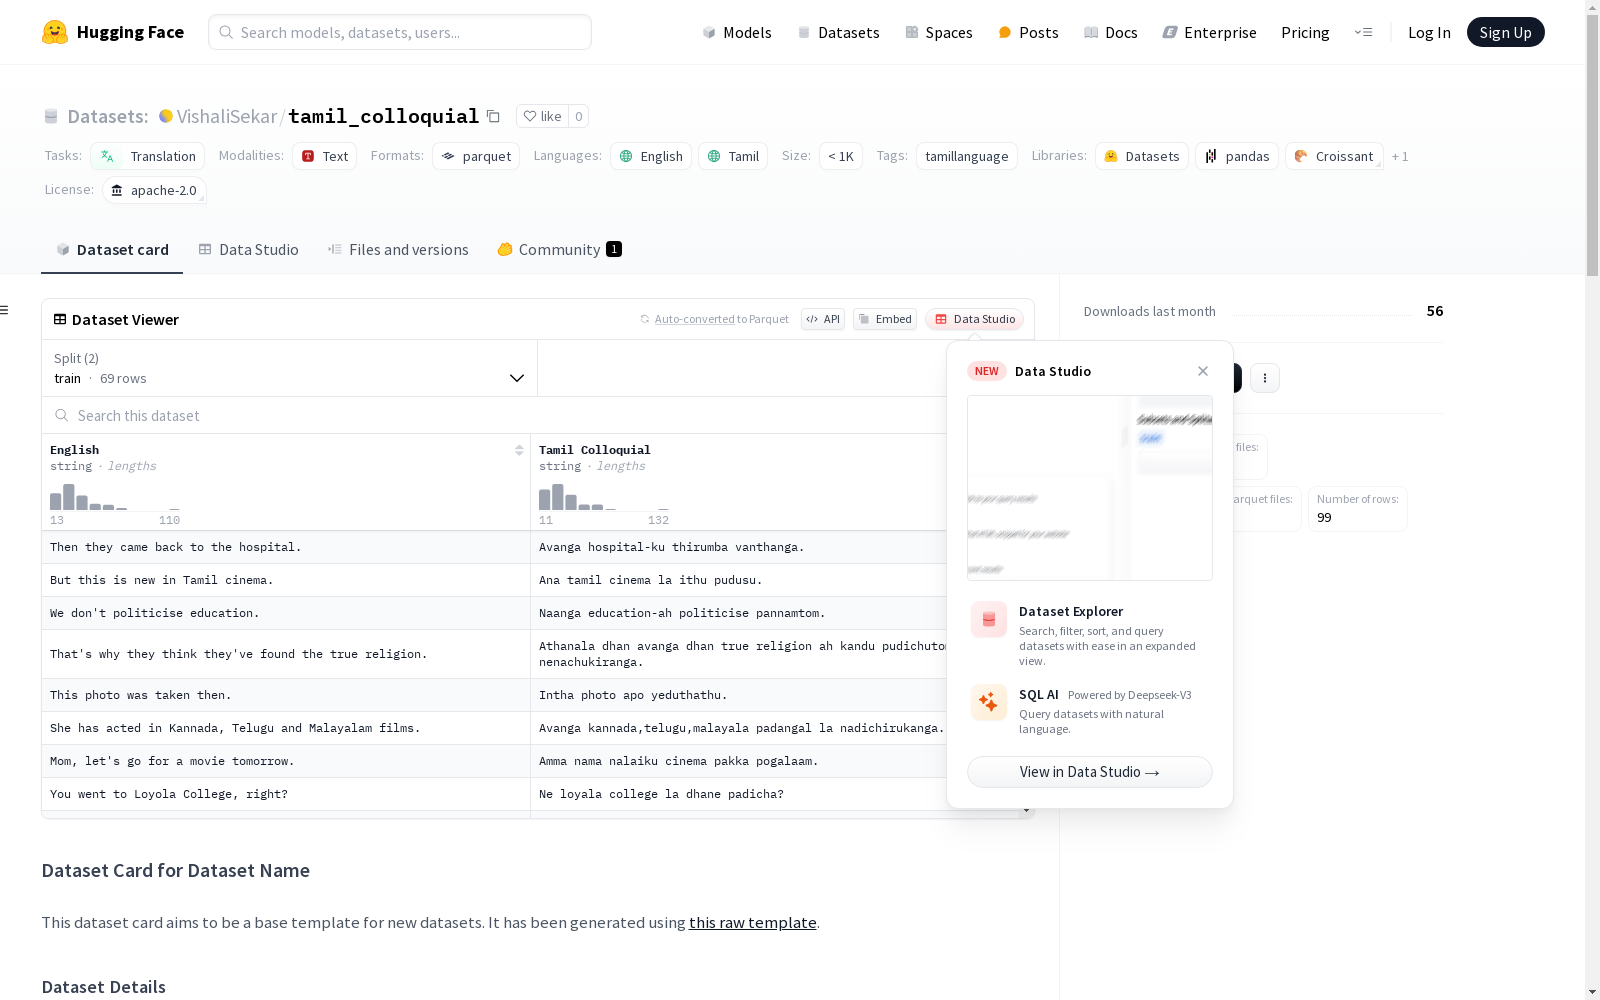Click the pandas library tag
The height and width of the screenshot is (1000, 1600).
(x=1237, y=156)
